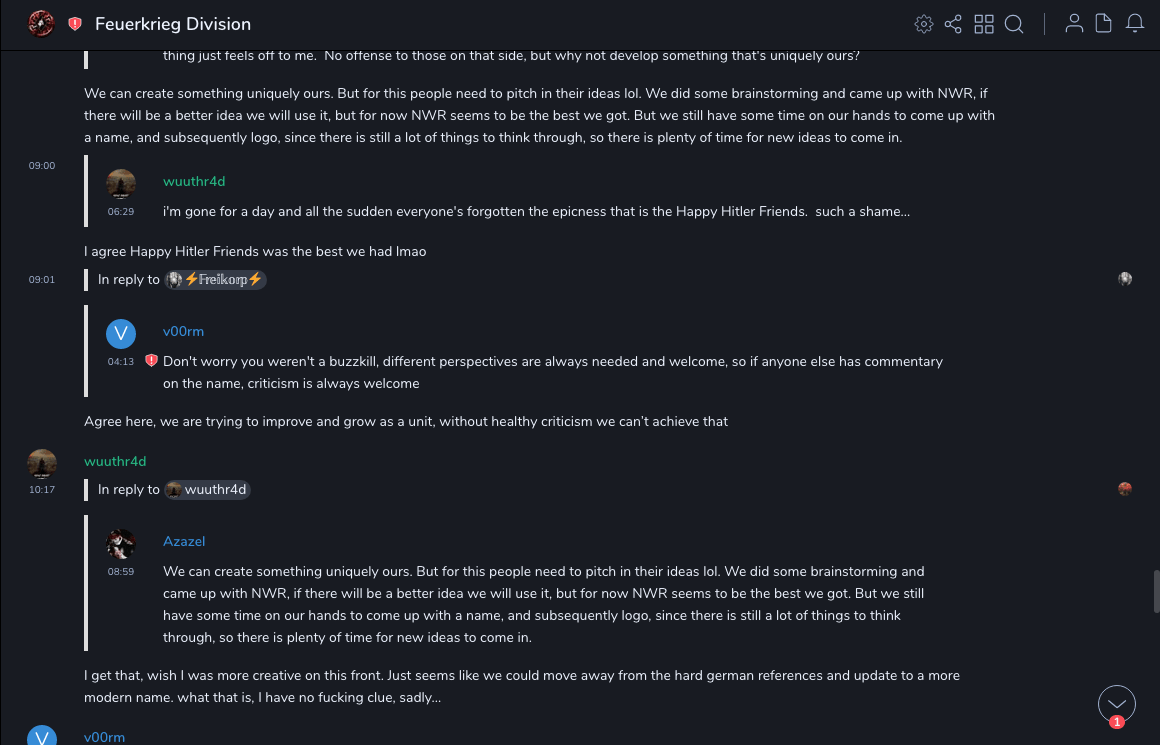Open notifications with the bell icon
Image resolution: width=1160 pixels, height=745 pixels.
click(1135, 24)
